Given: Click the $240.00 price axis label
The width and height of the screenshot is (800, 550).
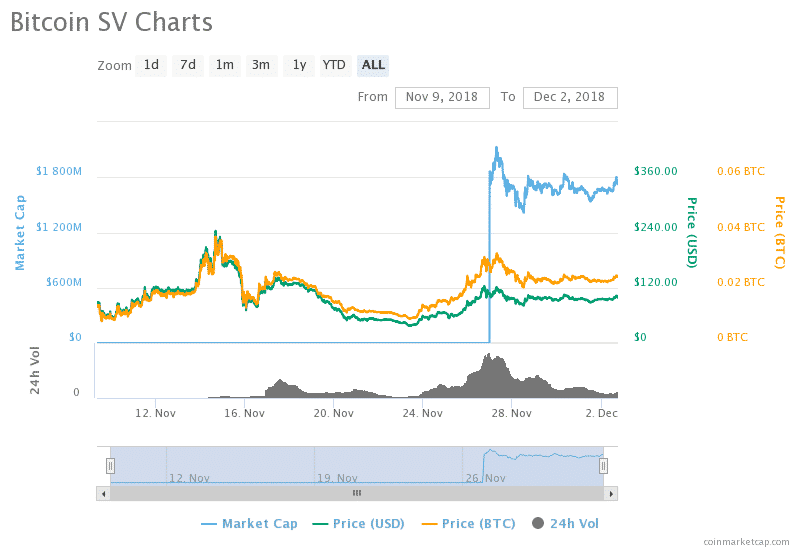Looking at the screenshot, I should click(x=656, y=227).
